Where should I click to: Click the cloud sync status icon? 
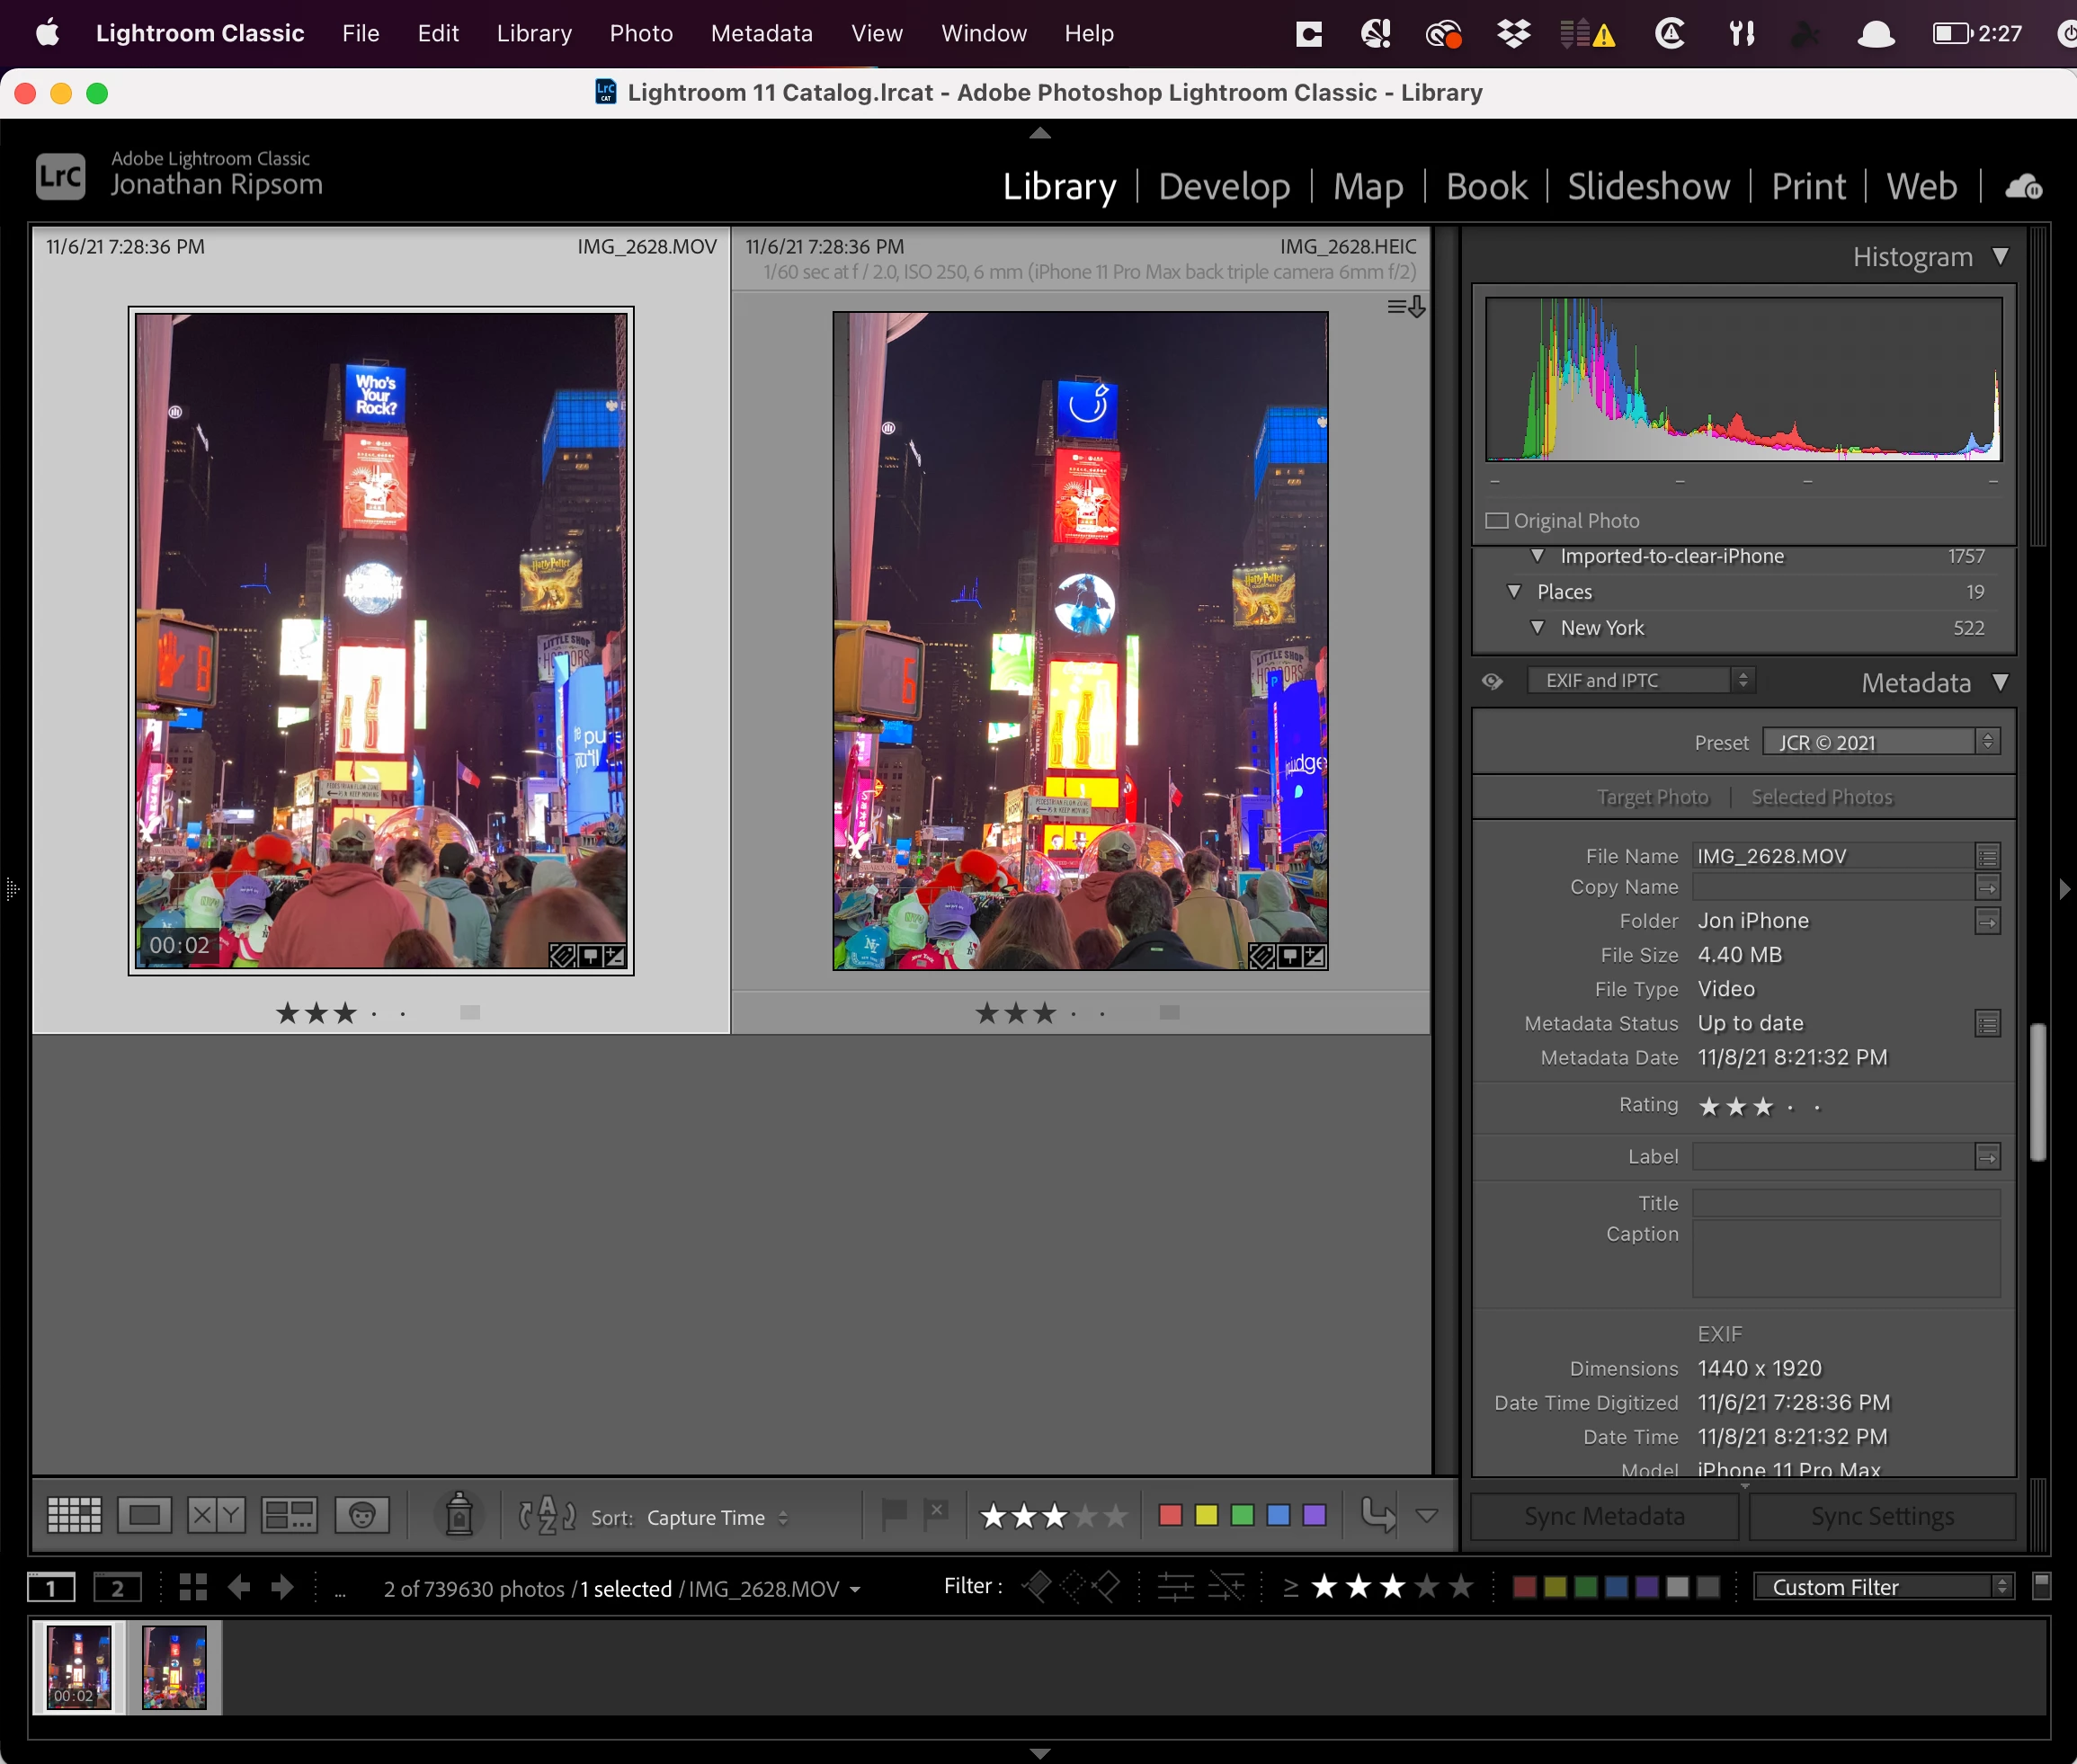click(x=2023, y=187)
